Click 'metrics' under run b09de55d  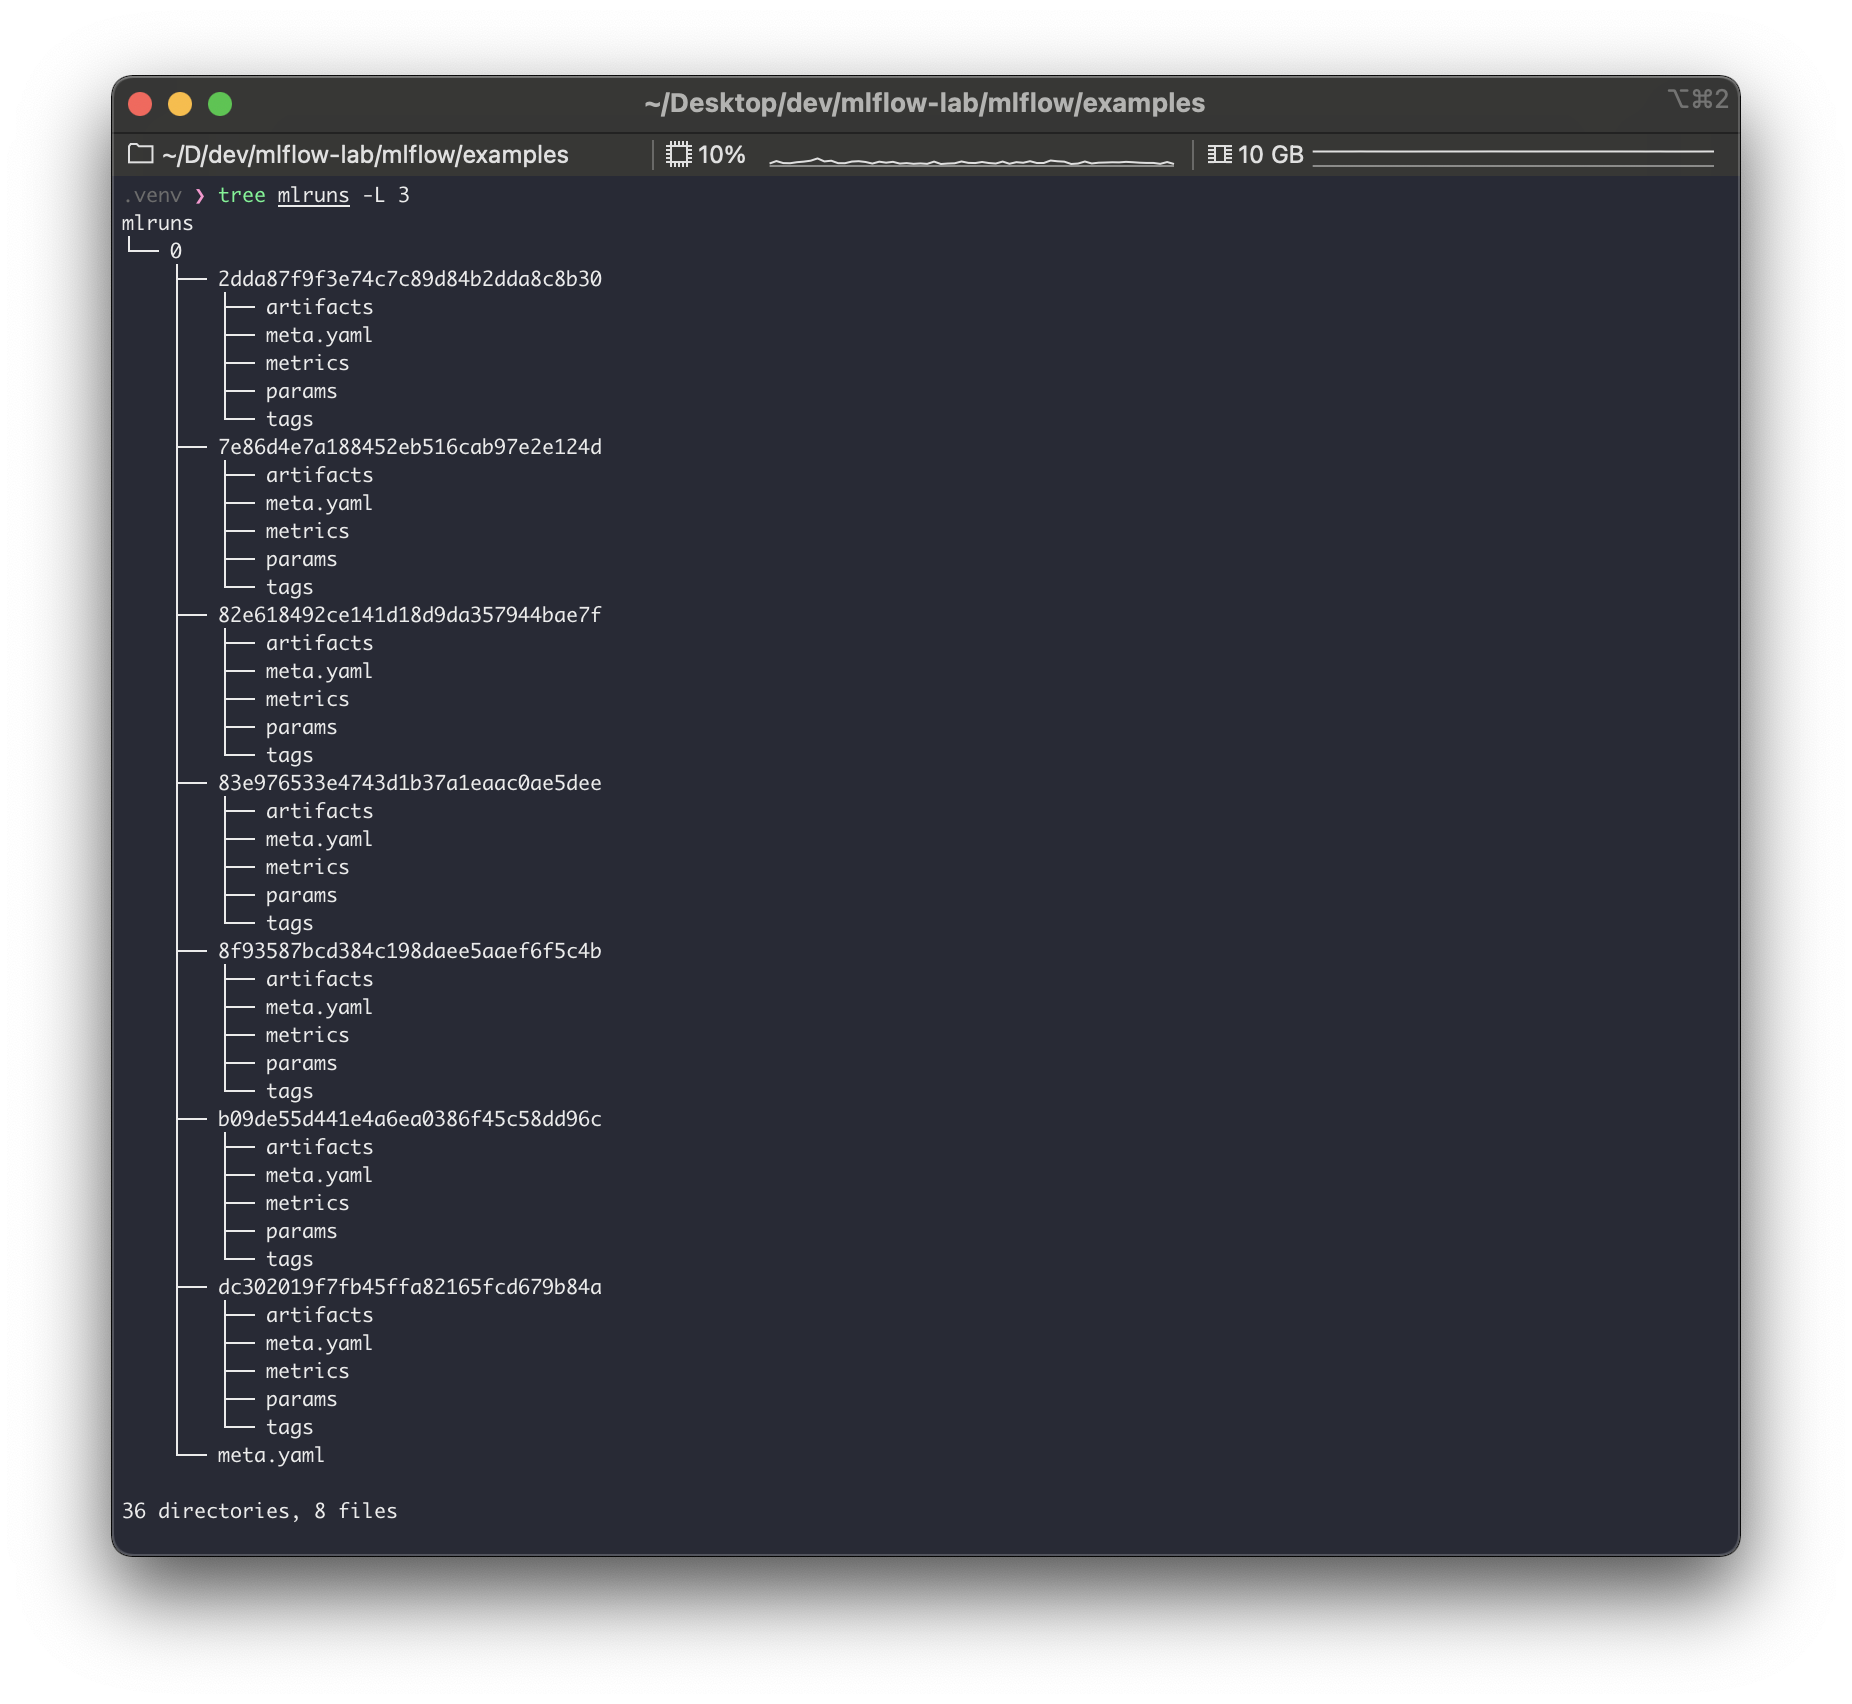pyautogui.click(x=307, y=1203)
